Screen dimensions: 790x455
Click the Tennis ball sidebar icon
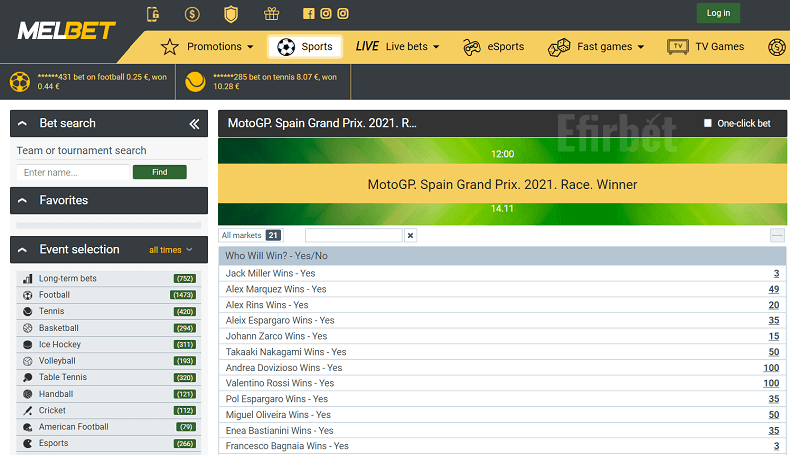click(x=28, y=311)
